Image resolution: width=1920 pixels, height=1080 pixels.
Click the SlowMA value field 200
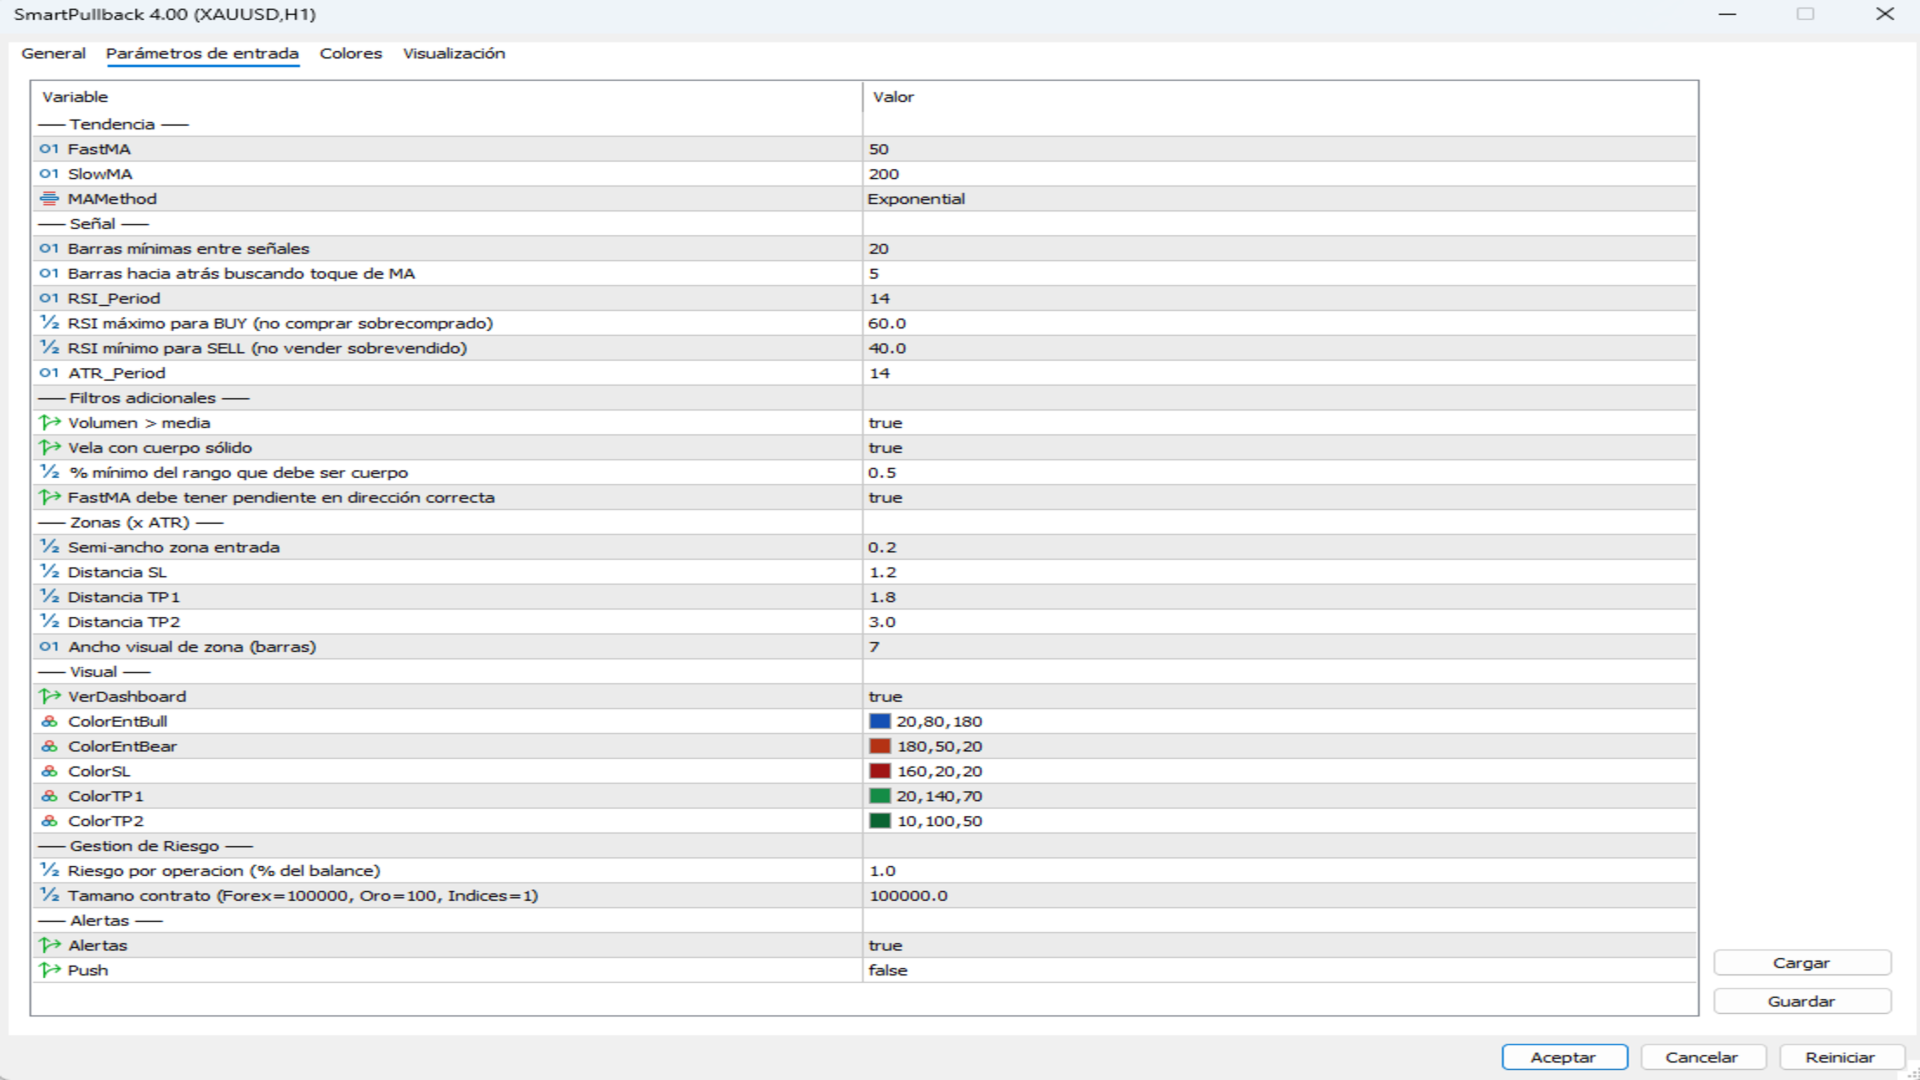coord(884,174)
